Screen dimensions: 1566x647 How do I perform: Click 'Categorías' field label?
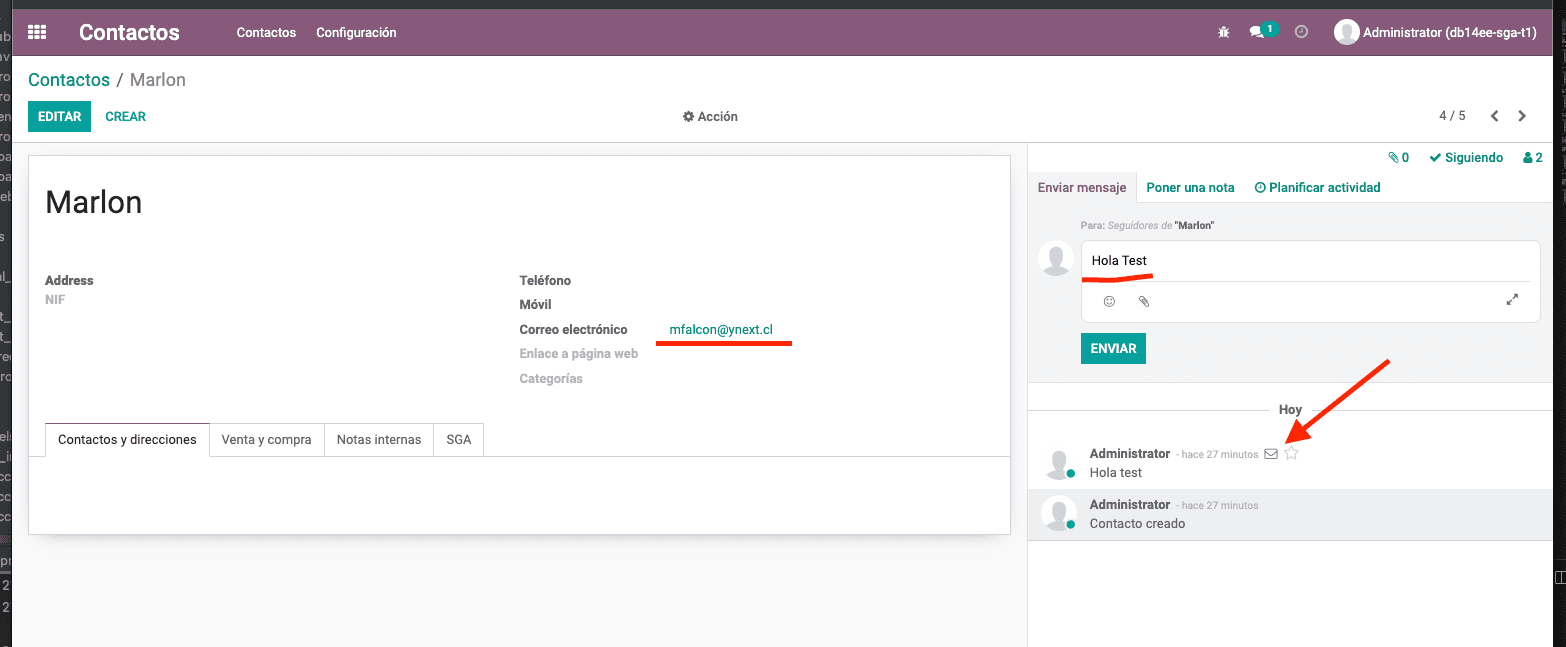(551, 379)
